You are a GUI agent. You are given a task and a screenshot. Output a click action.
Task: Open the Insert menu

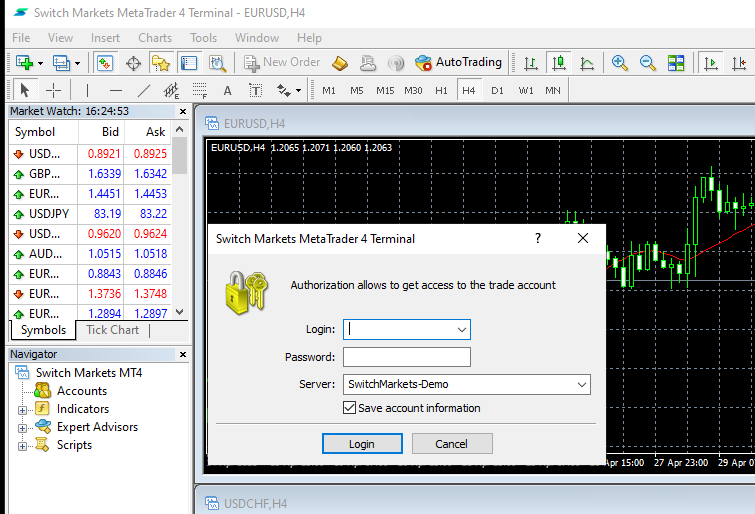[x=105, y=38]
